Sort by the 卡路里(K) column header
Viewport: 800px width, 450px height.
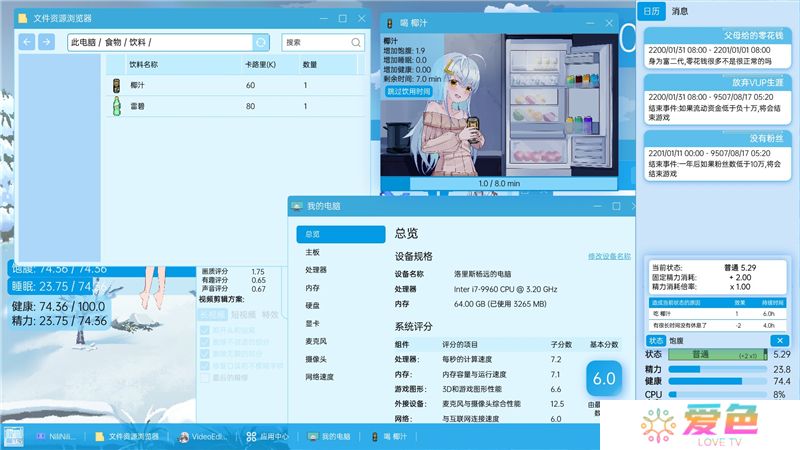coord(260,65)
